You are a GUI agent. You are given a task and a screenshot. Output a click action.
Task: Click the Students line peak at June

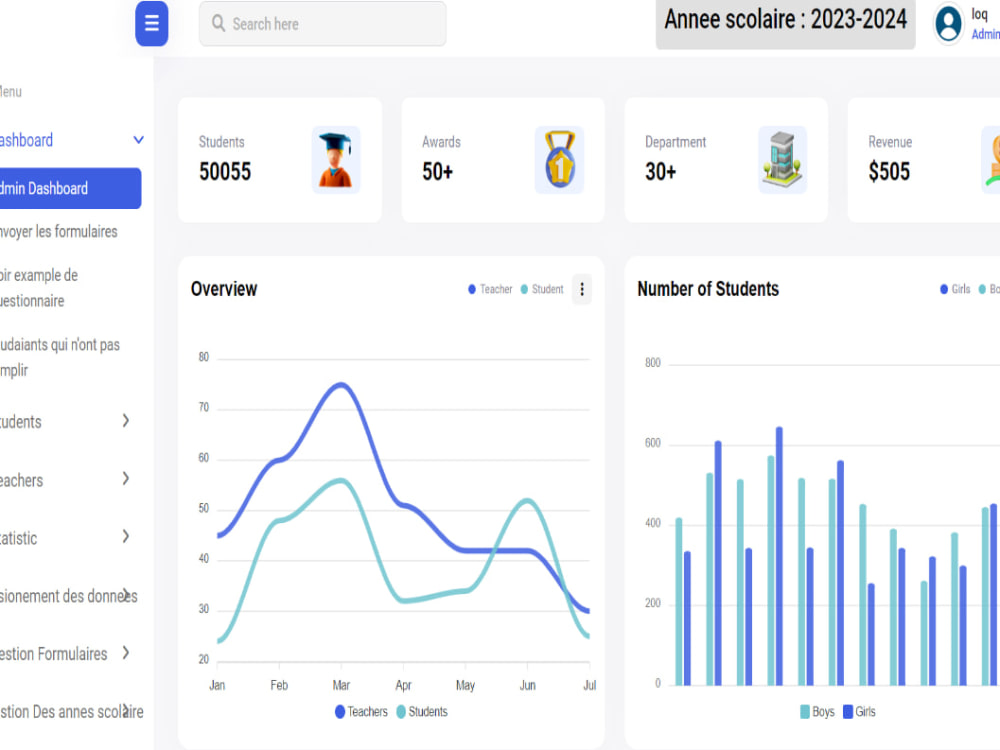tap(527, 501)
